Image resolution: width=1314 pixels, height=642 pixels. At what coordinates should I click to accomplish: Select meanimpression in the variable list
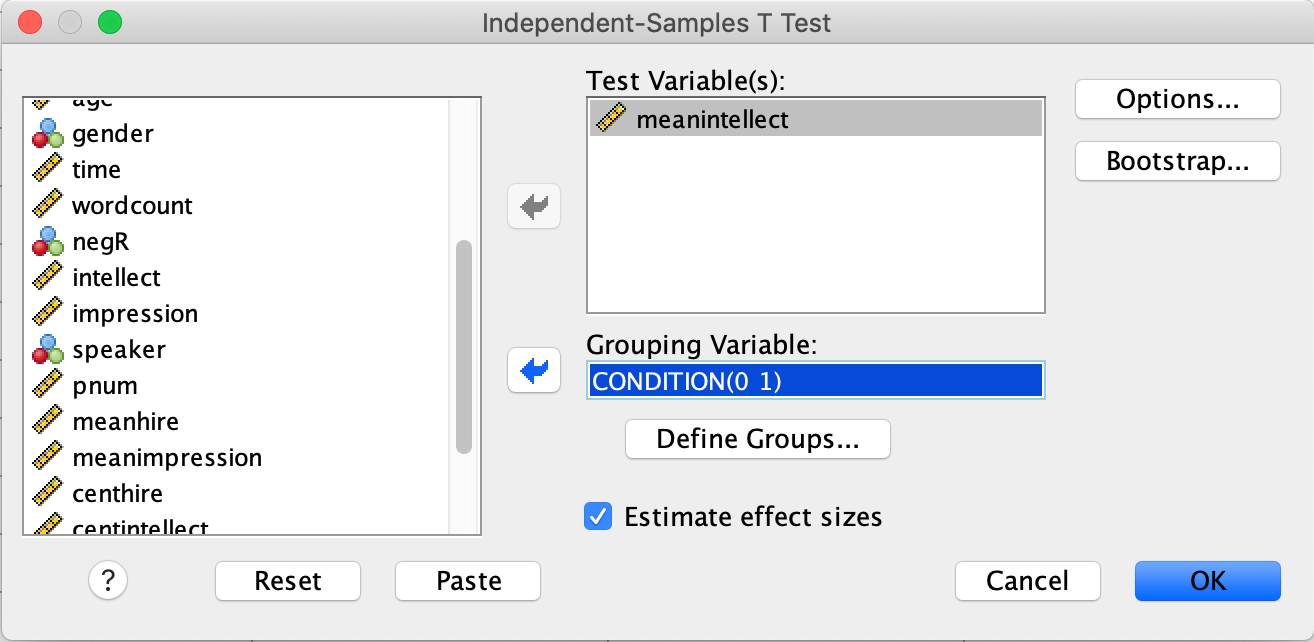click(x=167, y=457)
